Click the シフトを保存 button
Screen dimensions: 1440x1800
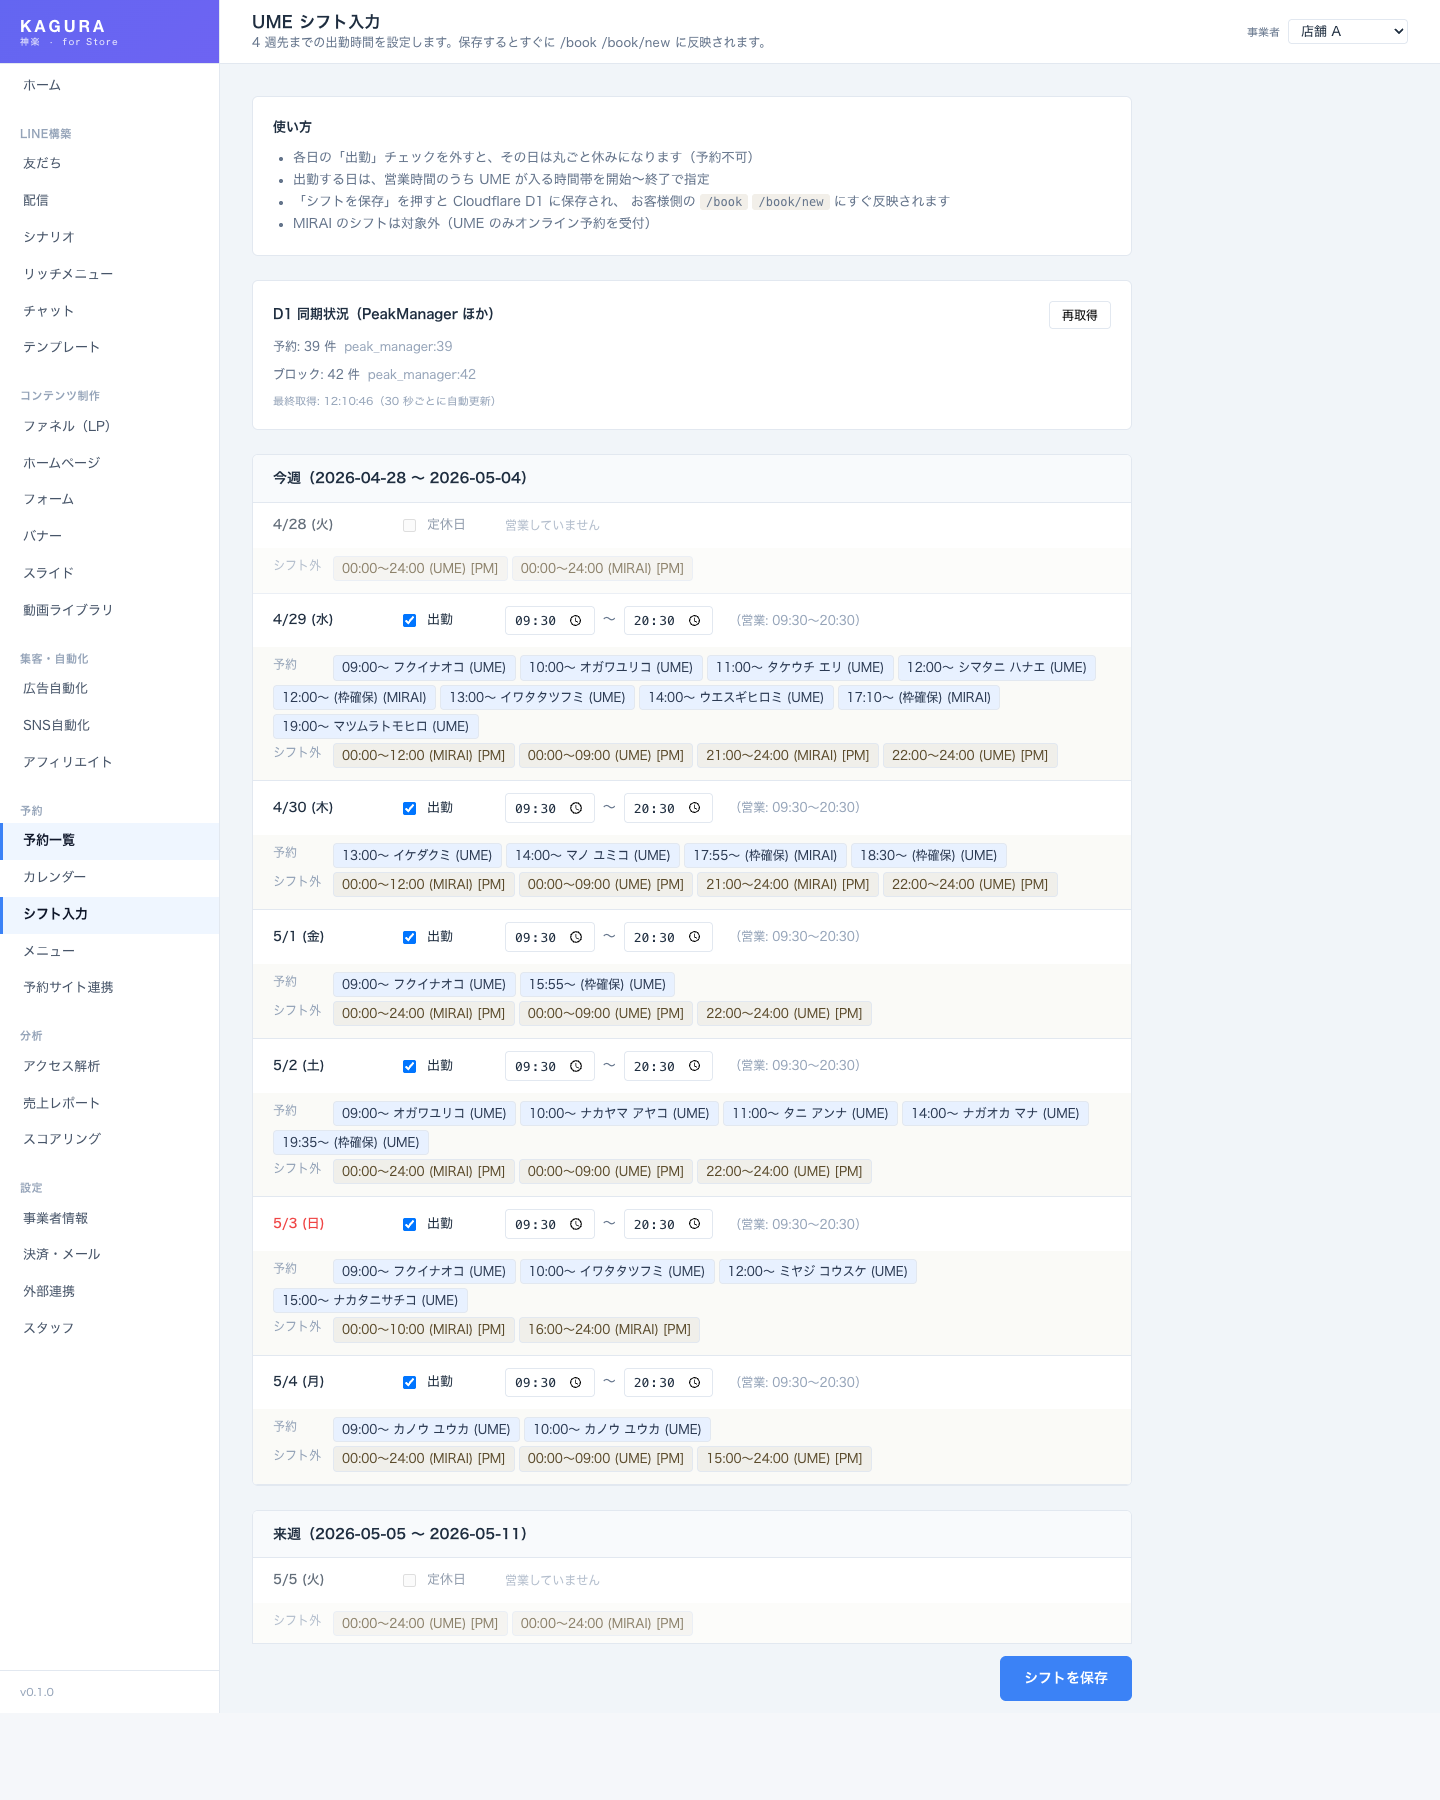(1065, 1678)
